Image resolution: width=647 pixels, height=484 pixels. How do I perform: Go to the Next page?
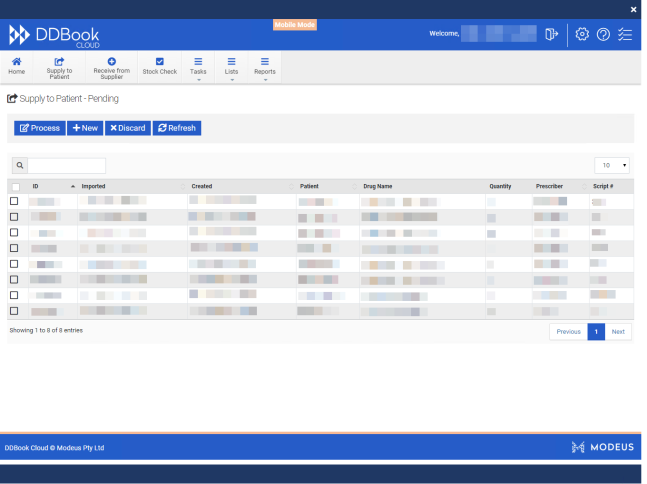pos(618,331)
